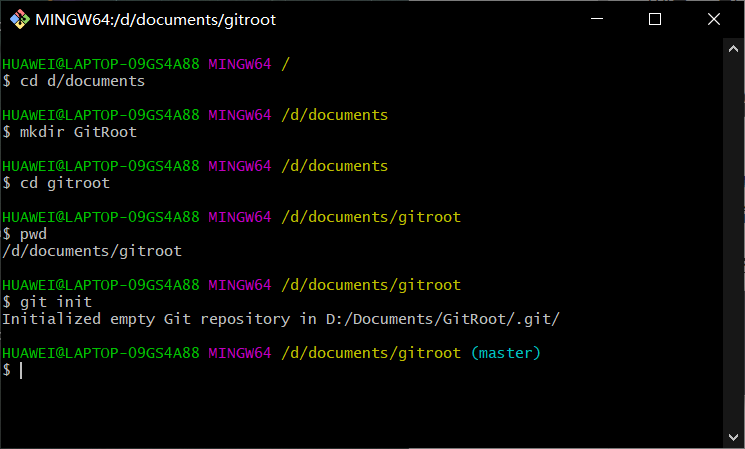Click the 'cd d/documents' command line

coord(74,81)
